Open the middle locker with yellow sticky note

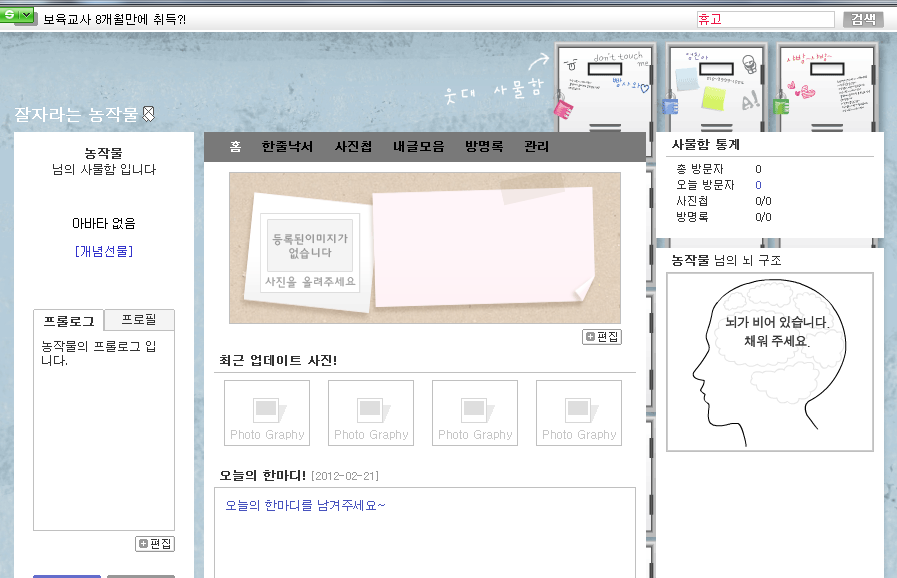point(716,88)
